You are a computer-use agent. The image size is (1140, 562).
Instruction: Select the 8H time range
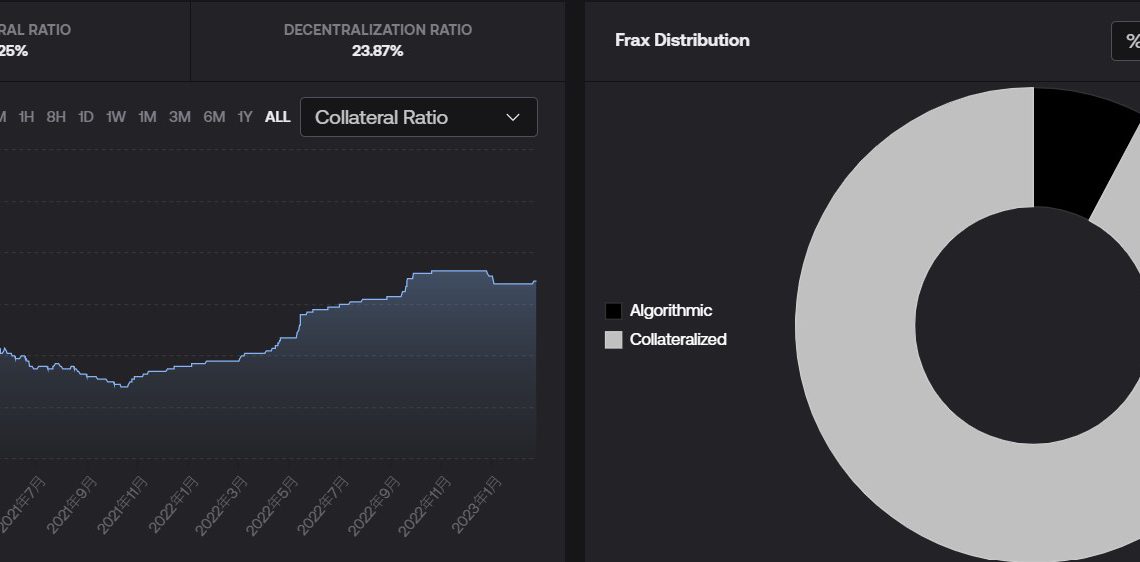pos(56,117)
